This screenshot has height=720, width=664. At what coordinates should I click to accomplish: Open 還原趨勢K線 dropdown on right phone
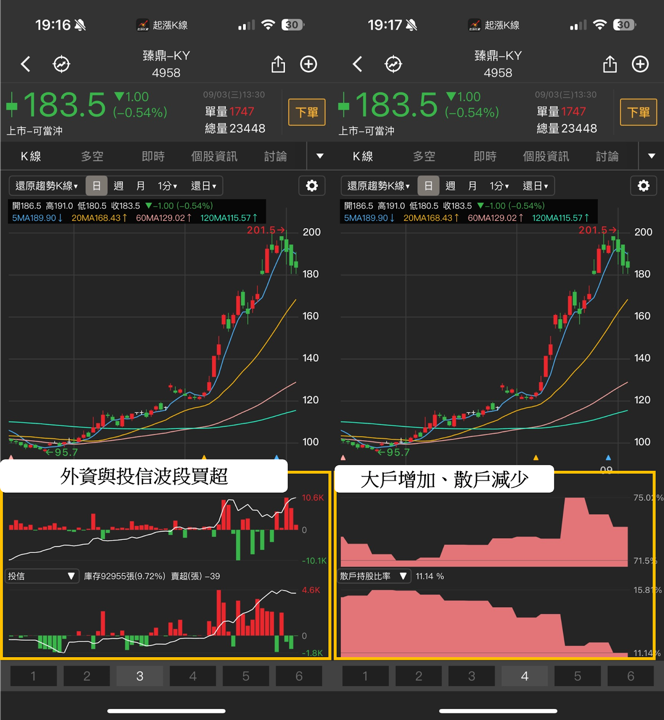(378, 186)
